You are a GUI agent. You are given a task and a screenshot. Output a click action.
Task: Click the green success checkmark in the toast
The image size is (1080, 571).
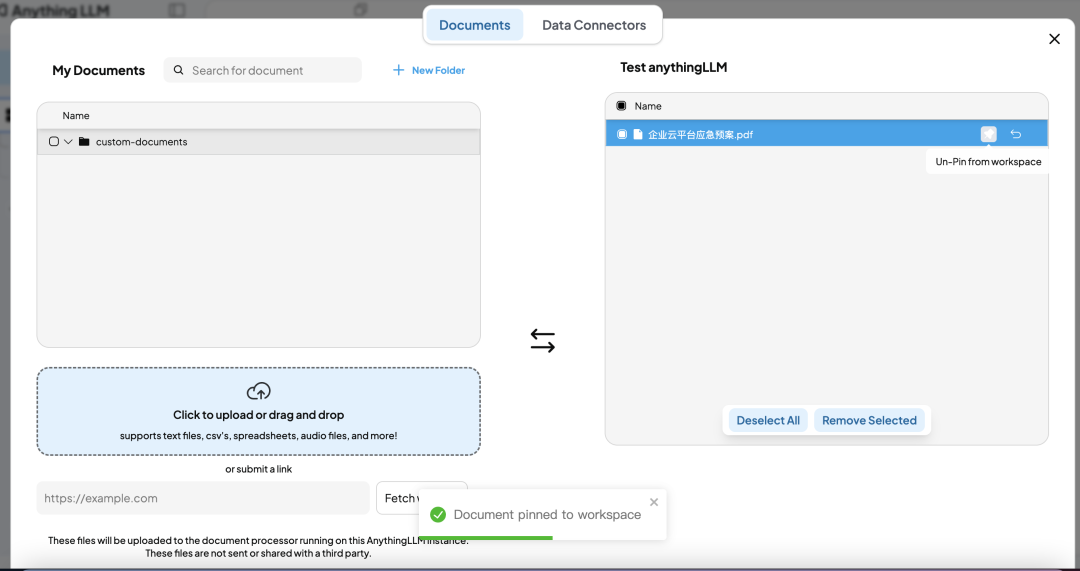(x=438, y=515)
